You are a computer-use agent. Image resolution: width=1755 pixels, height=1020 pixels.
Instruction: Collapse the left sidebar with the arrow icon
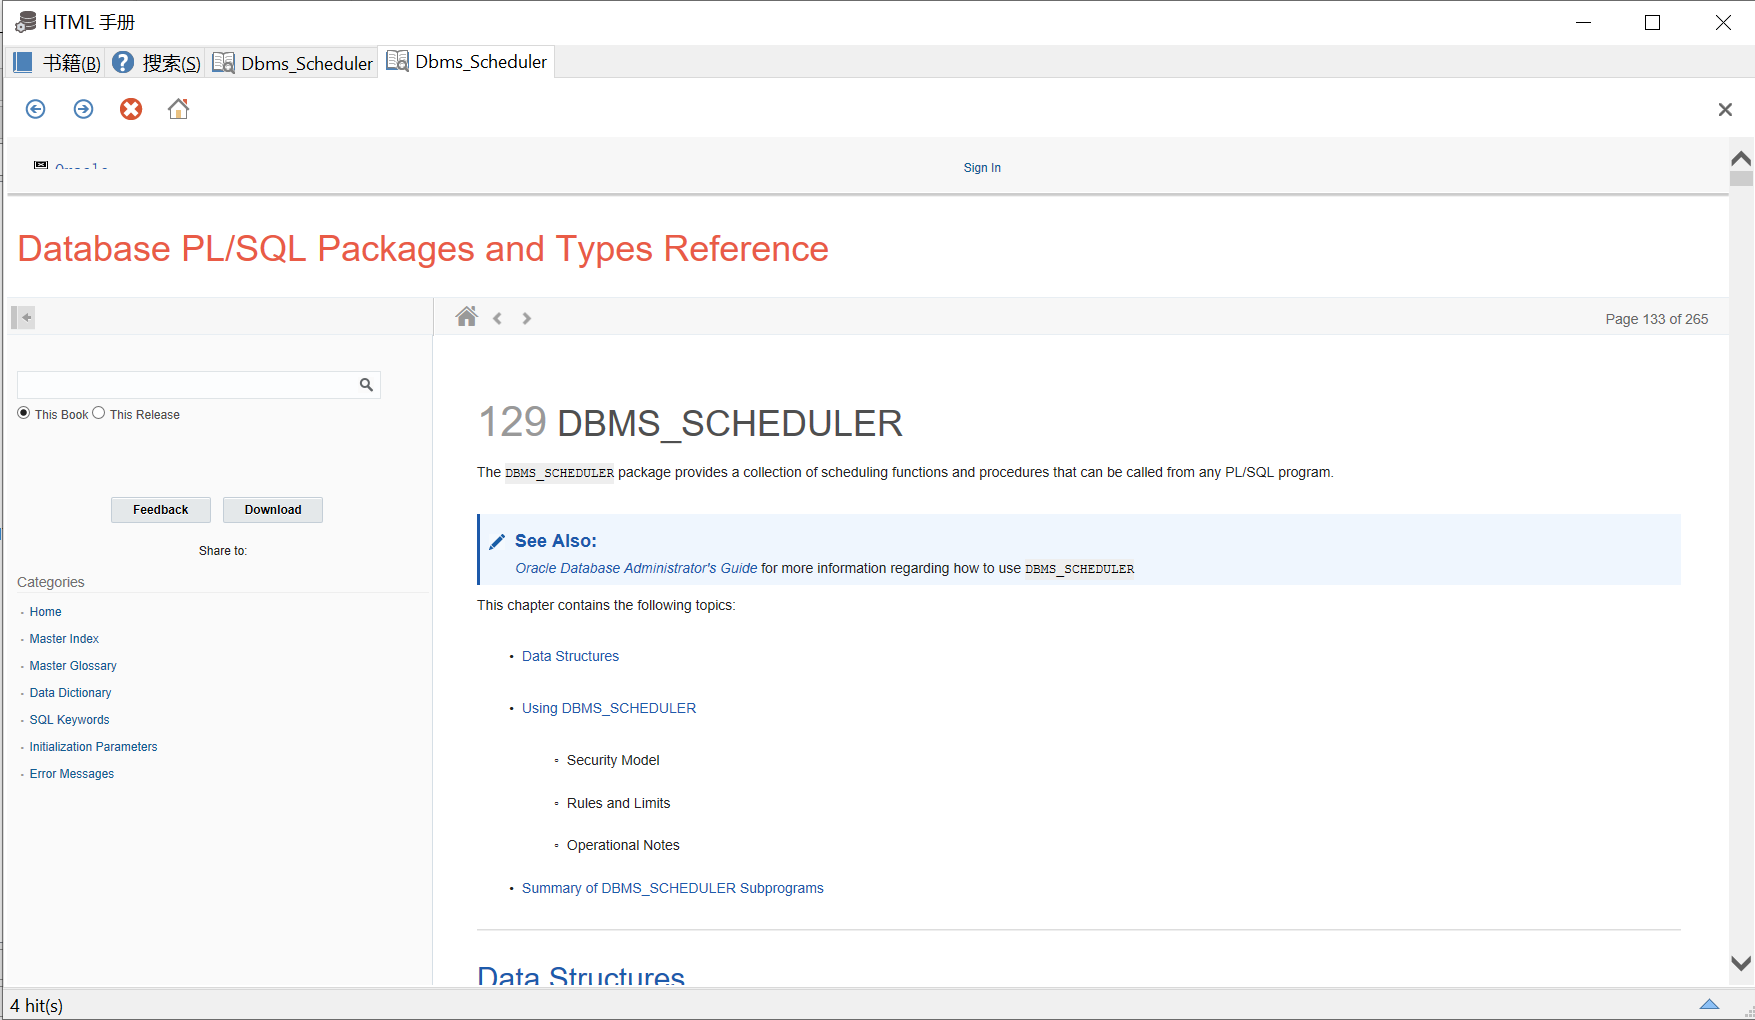[x=24, y=318]
